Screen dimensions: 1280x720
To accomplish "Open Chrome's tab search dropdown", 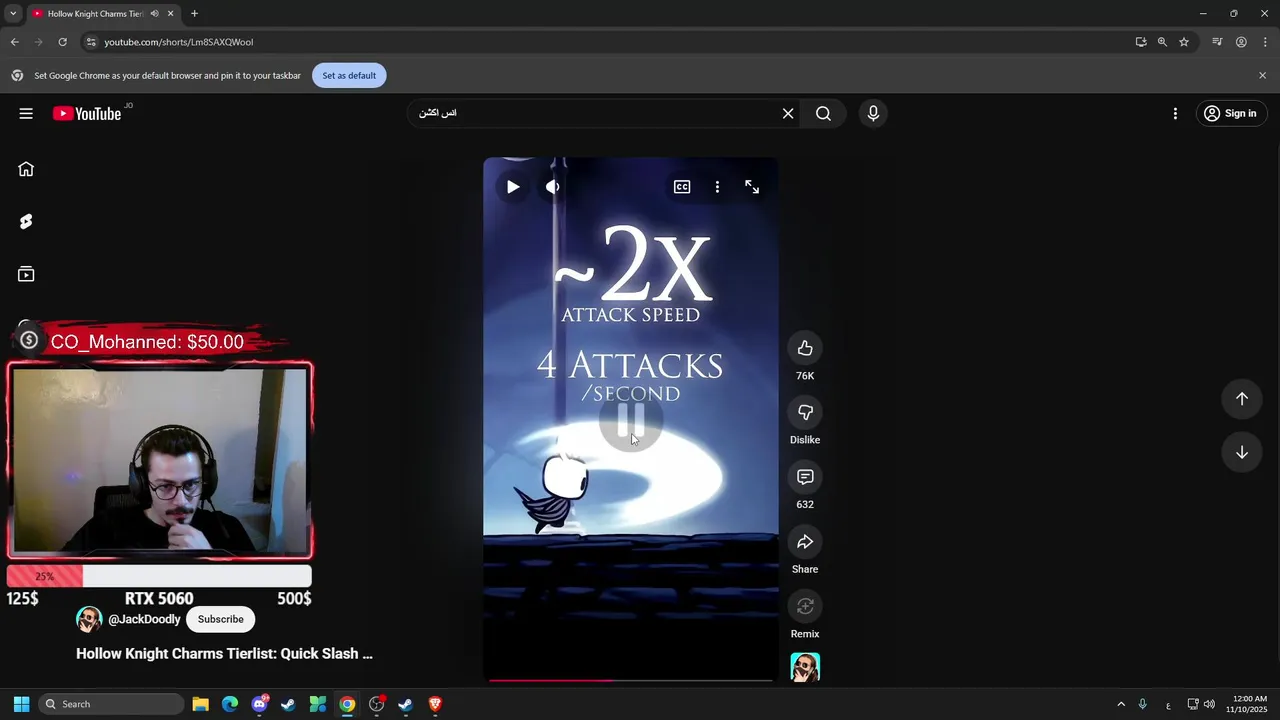I will point(13,13).
